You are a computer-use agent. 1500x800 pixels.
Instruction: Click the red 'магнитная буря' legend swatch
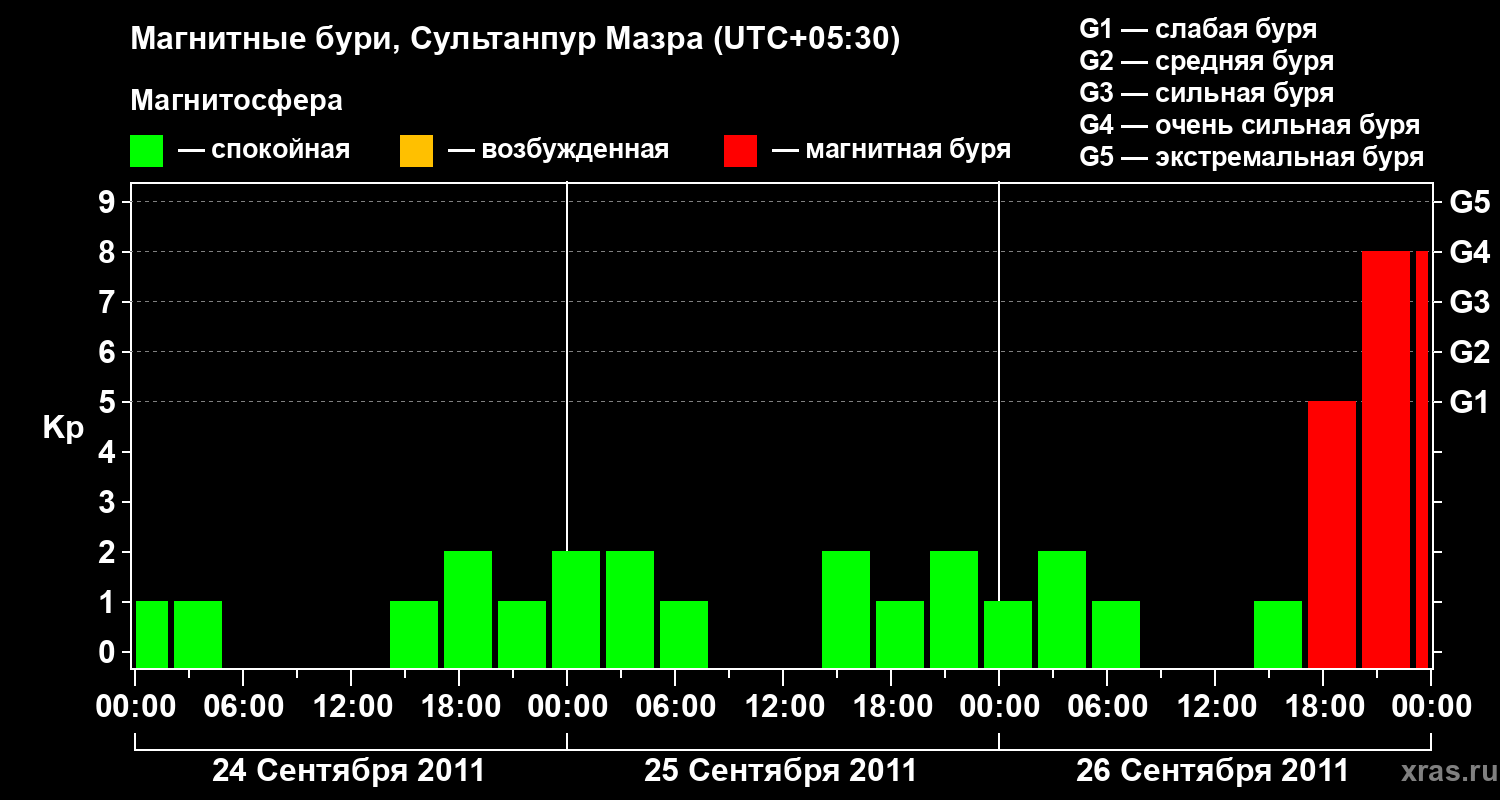741,151
